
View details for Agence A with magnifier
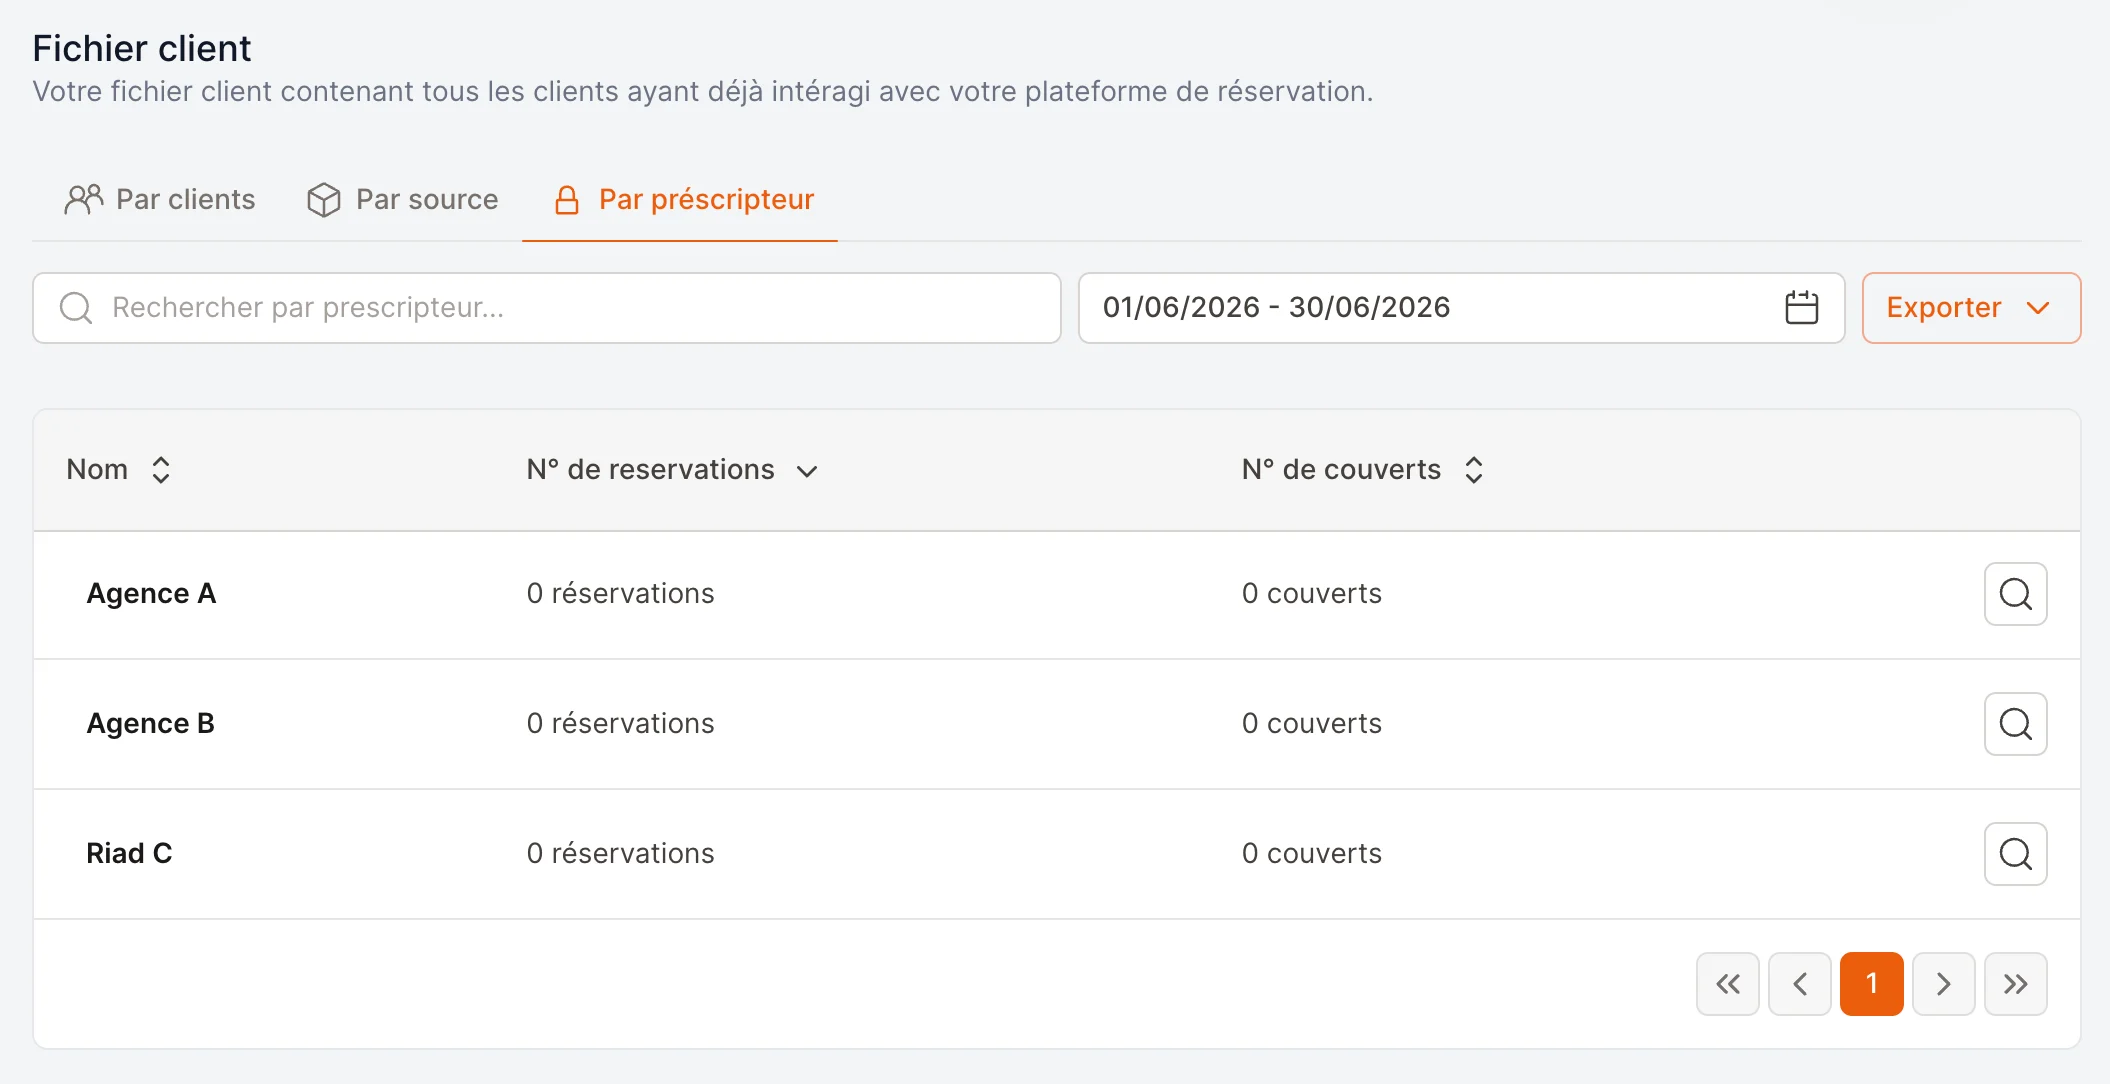point(2015,594)
